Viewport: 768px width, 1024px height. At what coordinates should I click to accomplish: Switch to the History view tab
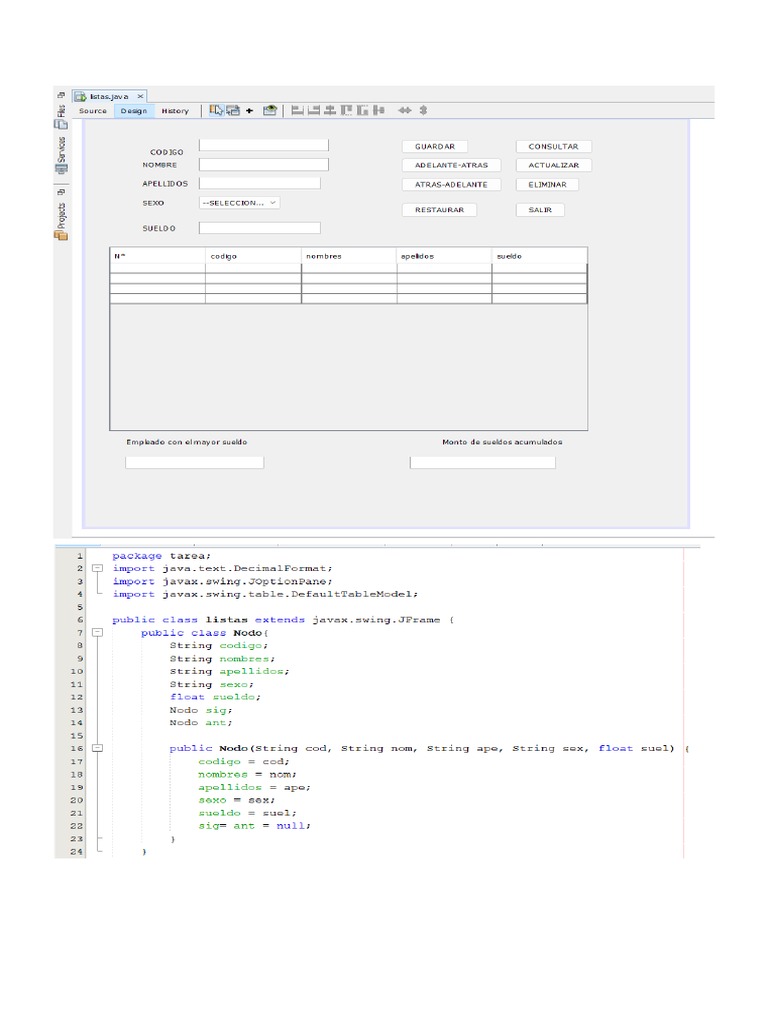click(x=174, y=111)
